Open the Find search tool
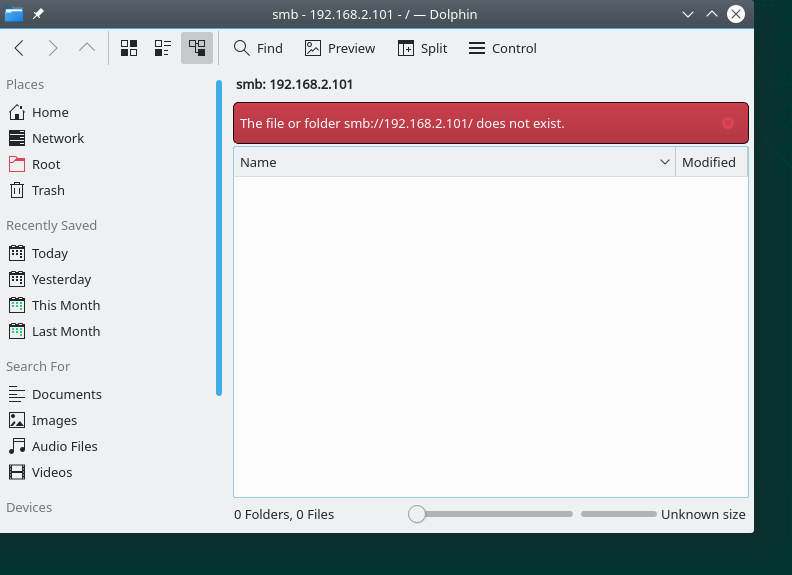This screenshot has width=792, height=575. click(x=258, y=48)
